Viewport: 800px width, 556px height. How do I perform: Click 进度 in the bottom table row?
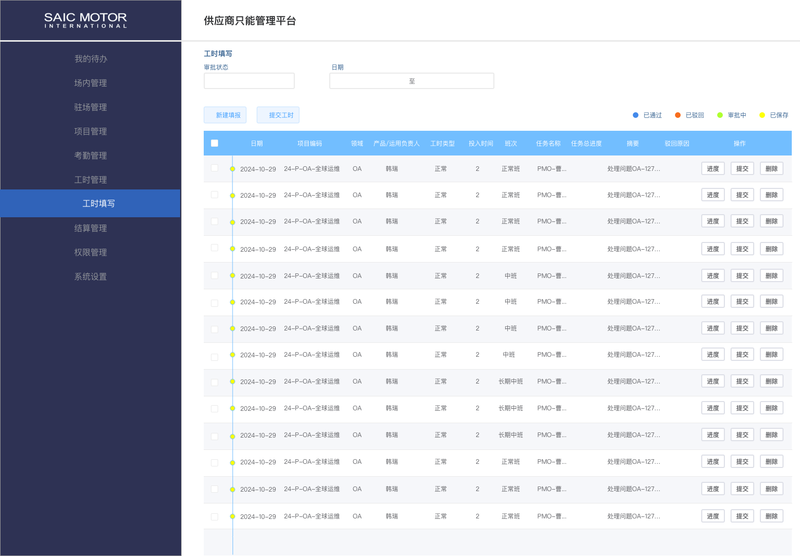point(713,516)
